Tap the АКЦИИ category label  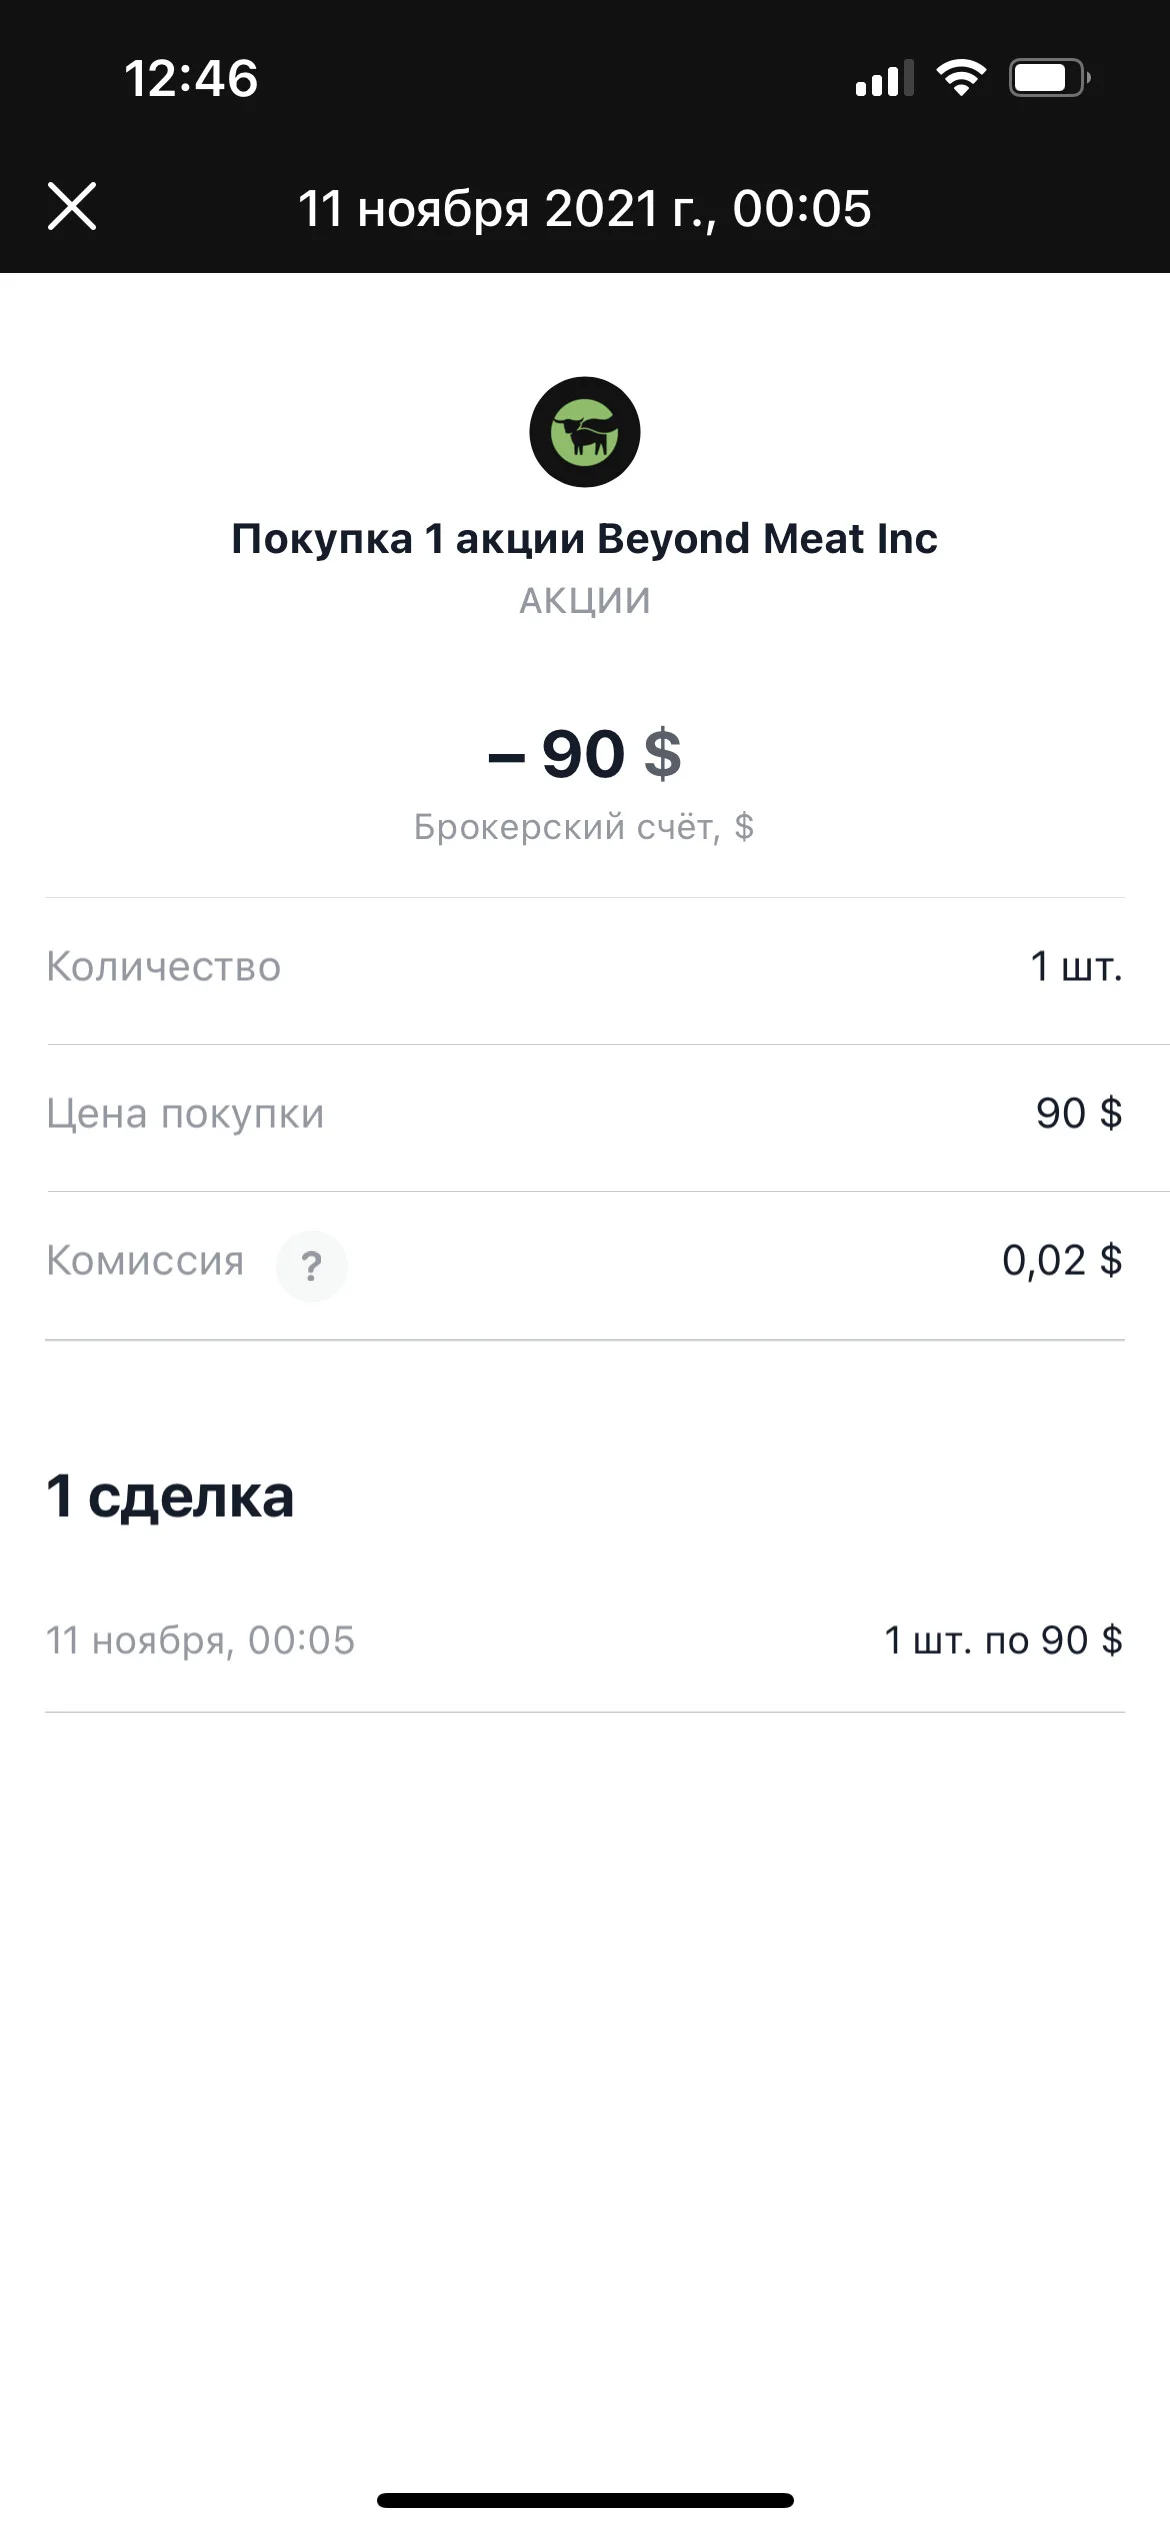tap(585, 600)
